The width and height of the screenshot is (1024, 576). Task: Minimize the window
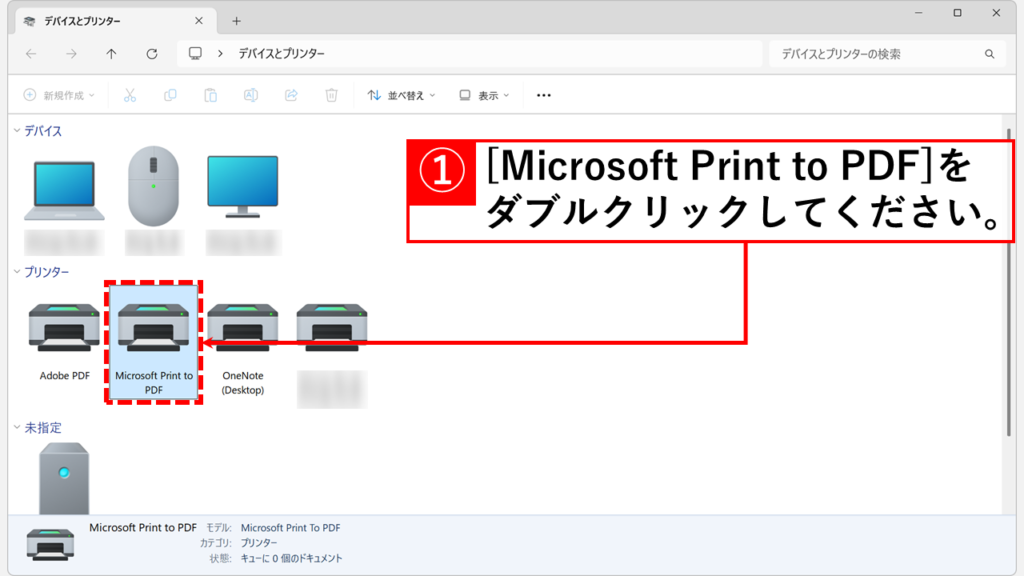point(918,13)
